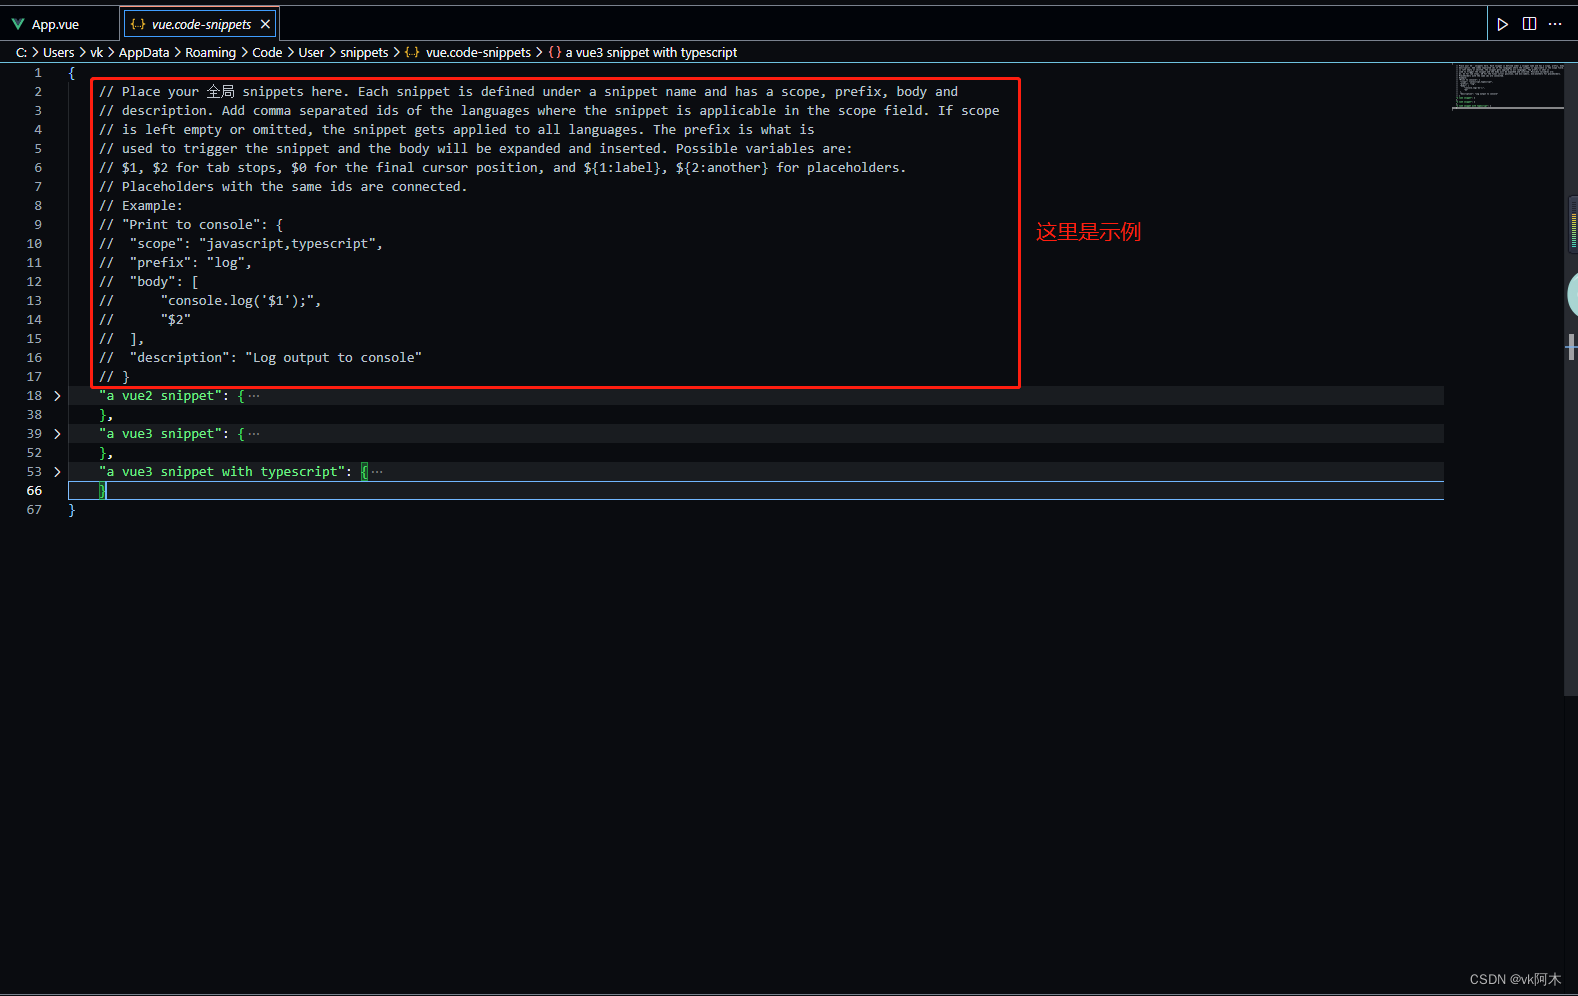Open the AppData breadcrumb folder
Viewport: 1578px width, 996px height.
tap(144, 52)
